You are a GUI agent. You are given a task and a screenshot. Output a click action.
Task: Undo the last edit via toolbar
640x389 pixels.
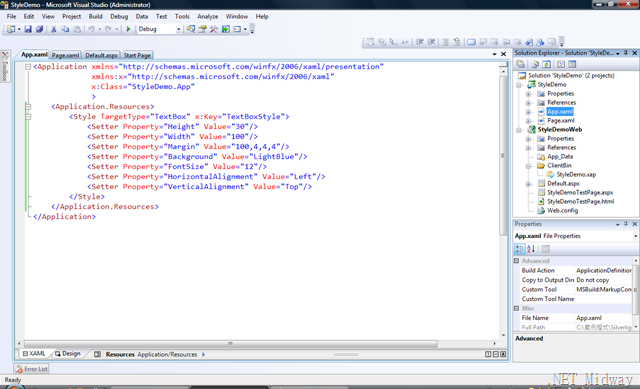coord(91,29)
